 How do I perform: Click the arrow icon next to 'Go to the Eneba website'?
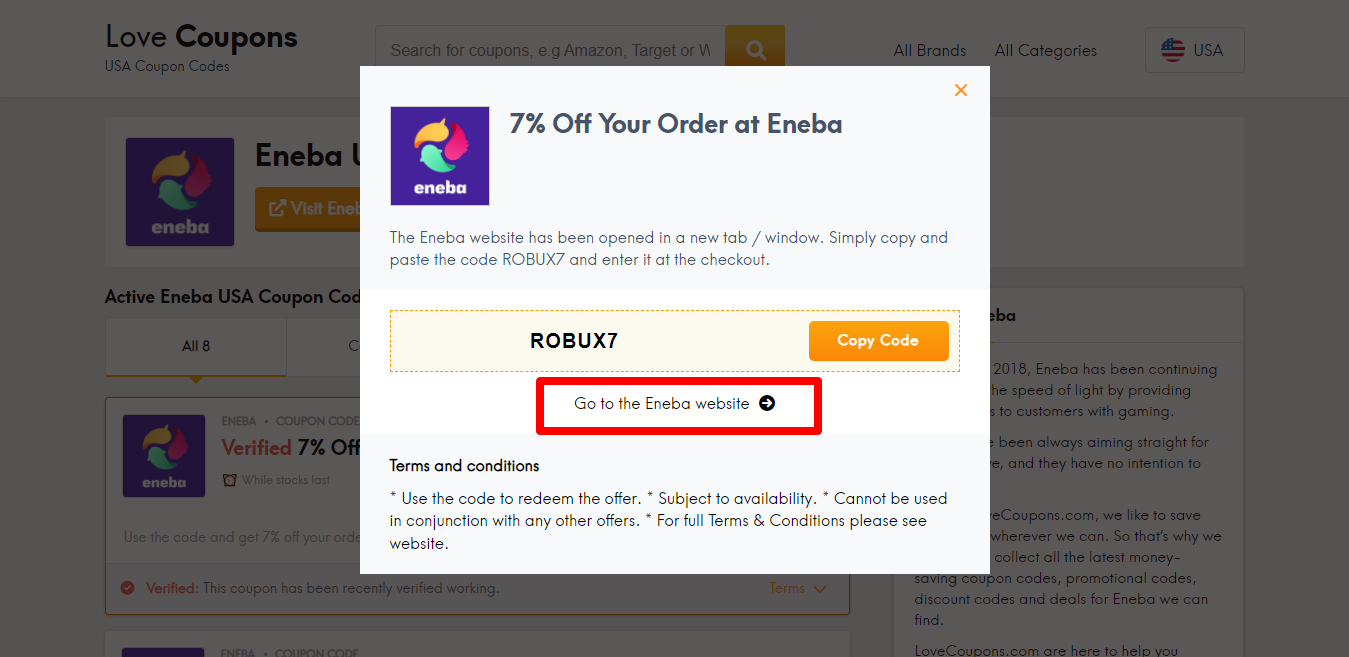pyautogui.click(x=766, y=403)
